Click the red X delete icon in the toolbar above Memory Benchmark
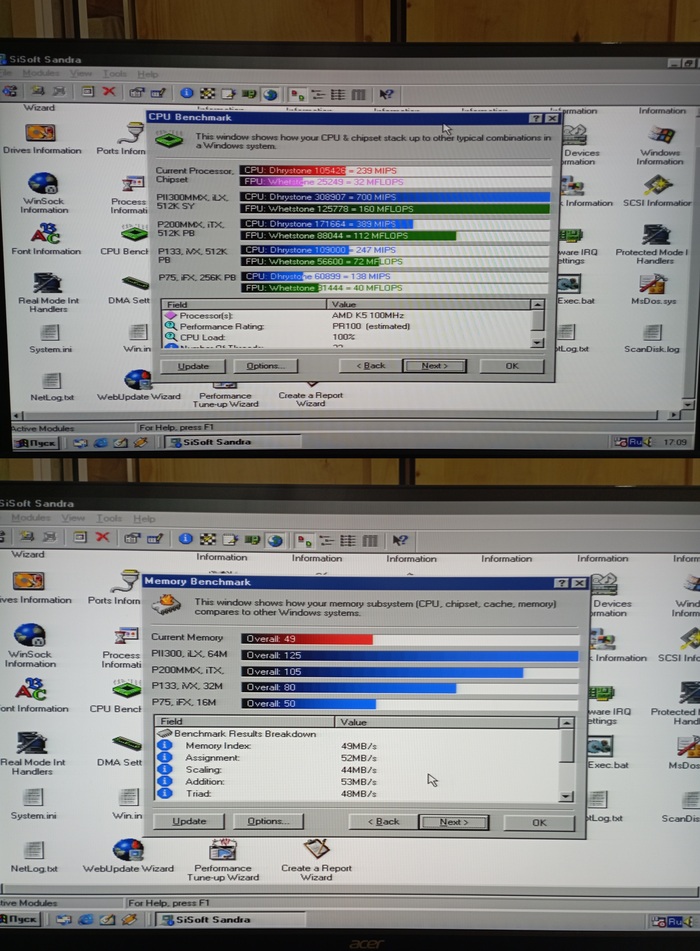 [x=103, y=537]
